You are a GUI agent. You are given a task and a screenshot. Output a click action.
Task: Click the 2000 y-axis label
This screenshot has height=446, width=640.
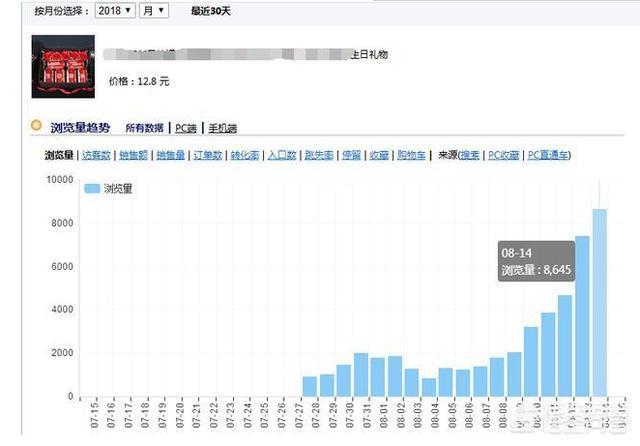pos(62,353)
